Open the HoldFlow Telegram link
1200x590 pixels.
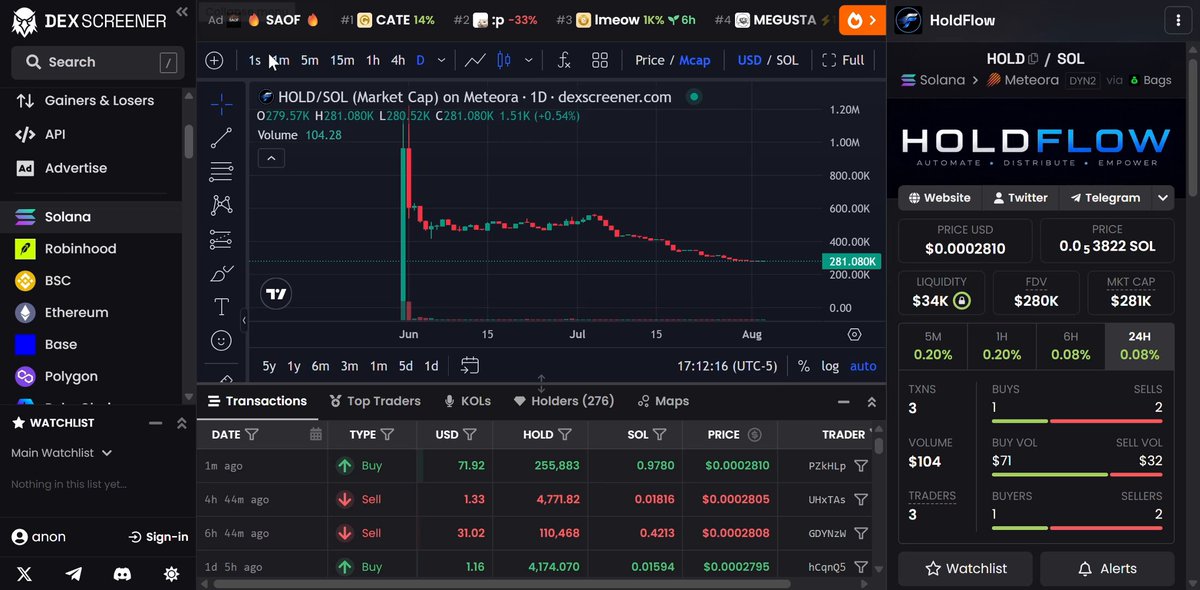1105,198
